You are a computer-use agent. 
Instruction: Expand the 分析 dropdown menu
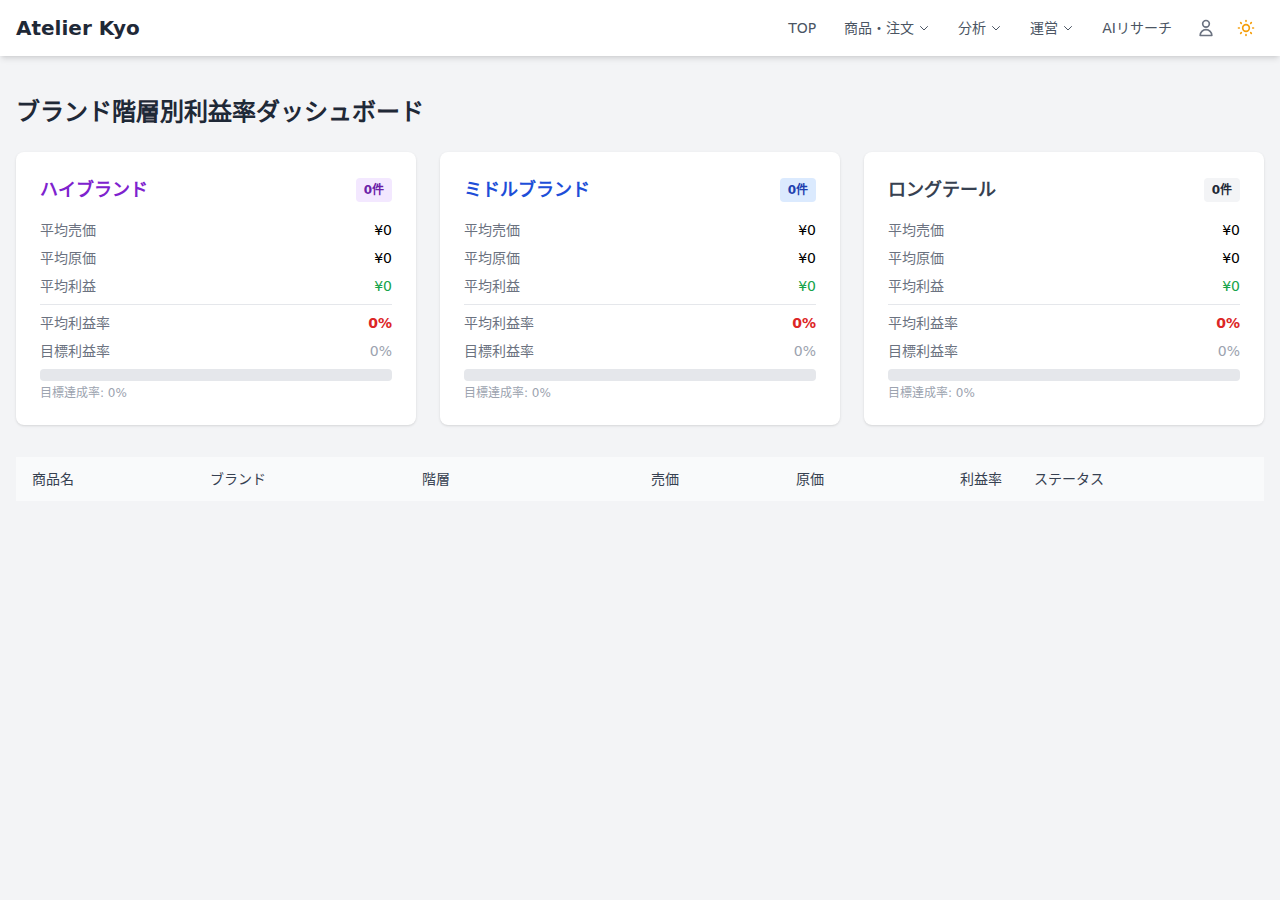[979, 28]
